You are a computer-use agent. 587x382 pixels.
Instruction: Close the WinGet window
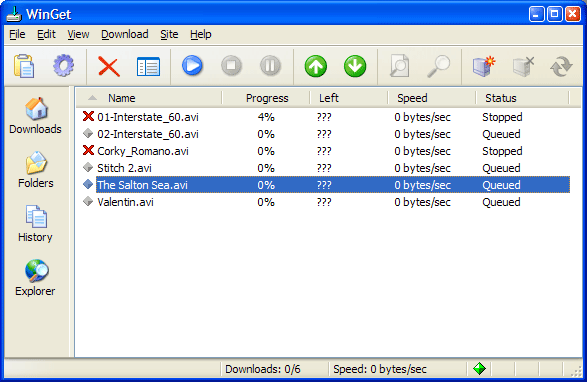point(572,14)
